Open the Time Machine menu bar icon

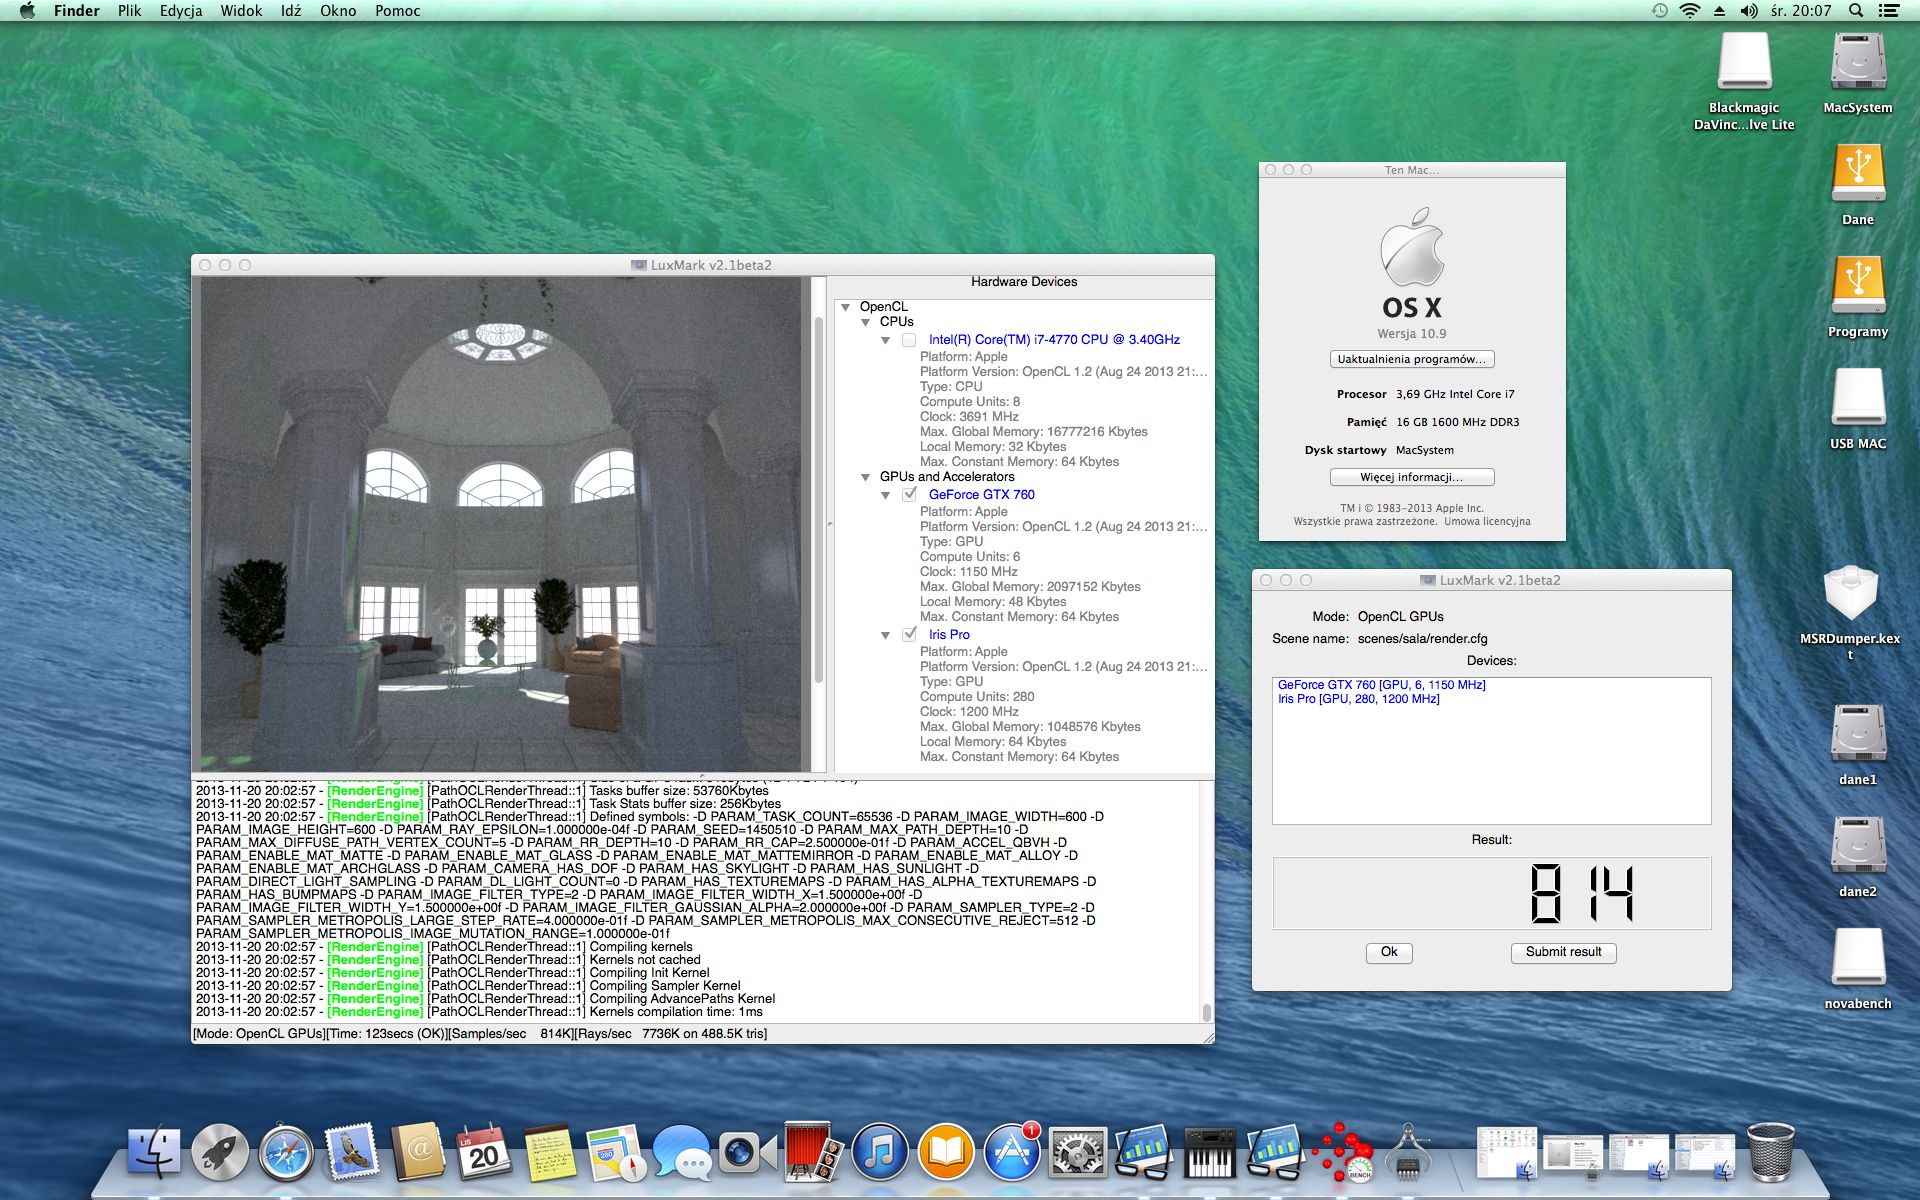coord(1660,11)
